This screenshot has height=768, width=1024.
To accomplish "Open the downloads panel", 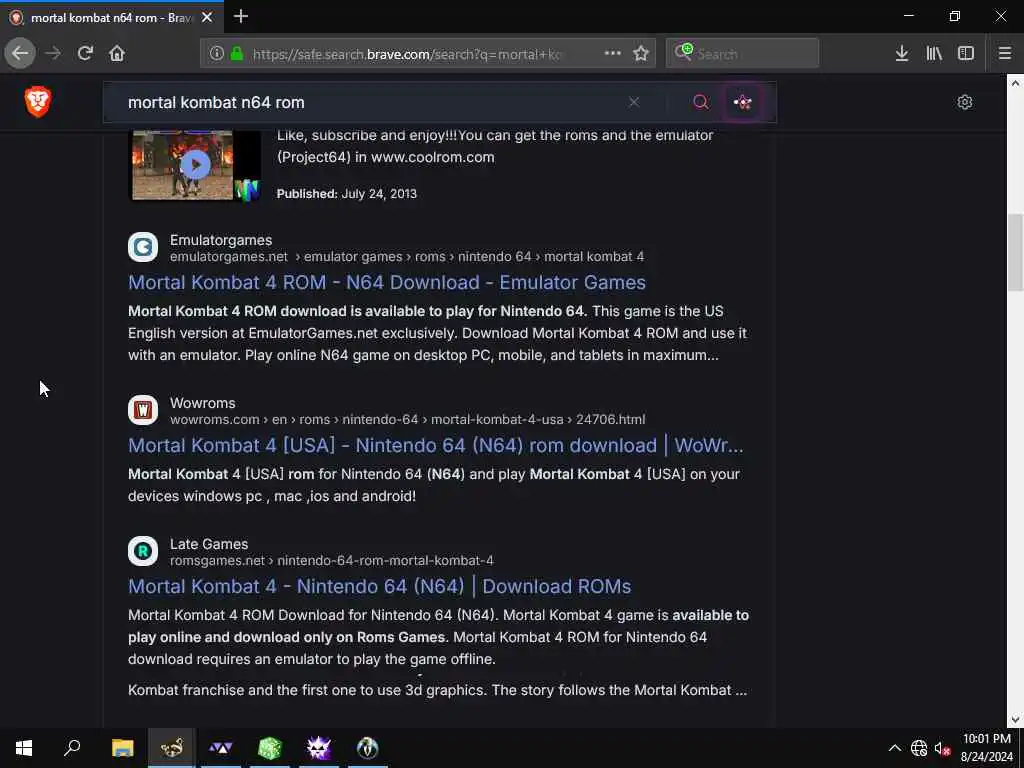I will click(902, 54).
